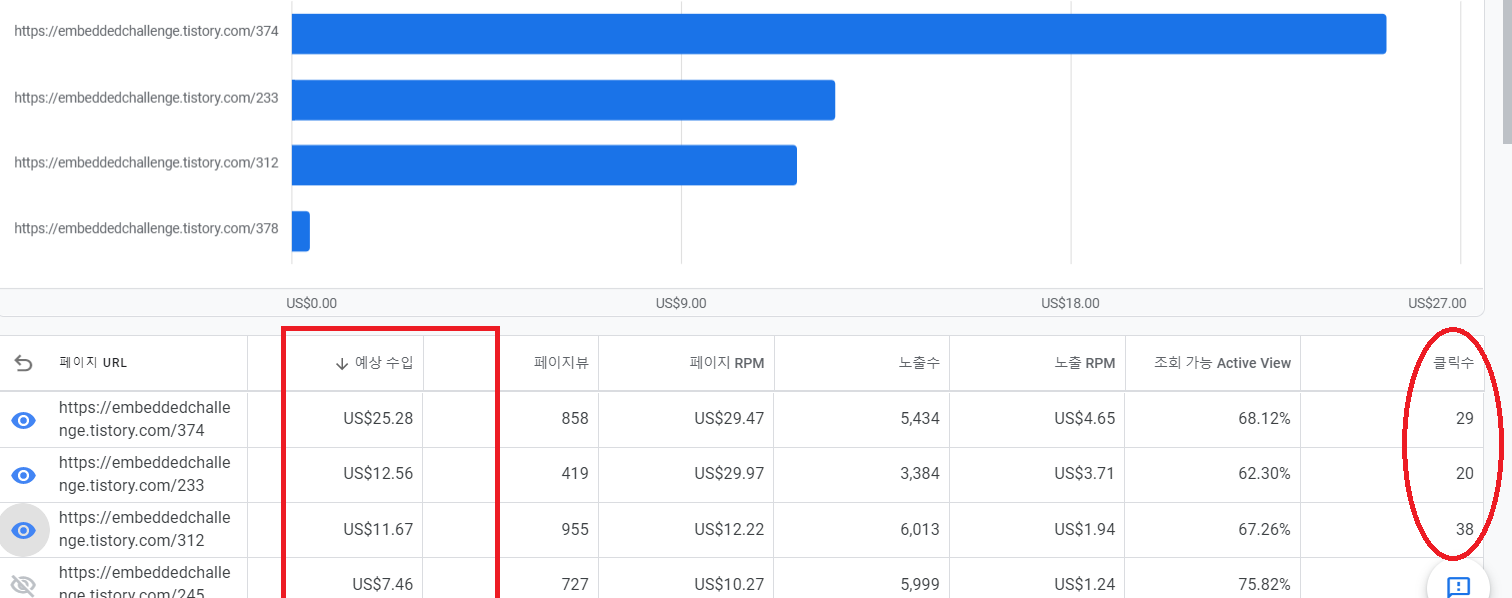The height and width of the screenshot is (598, 1512).
Task: Click the US$9.00 chart axis label
Action: pyautogui.click(x=681, y=303)
